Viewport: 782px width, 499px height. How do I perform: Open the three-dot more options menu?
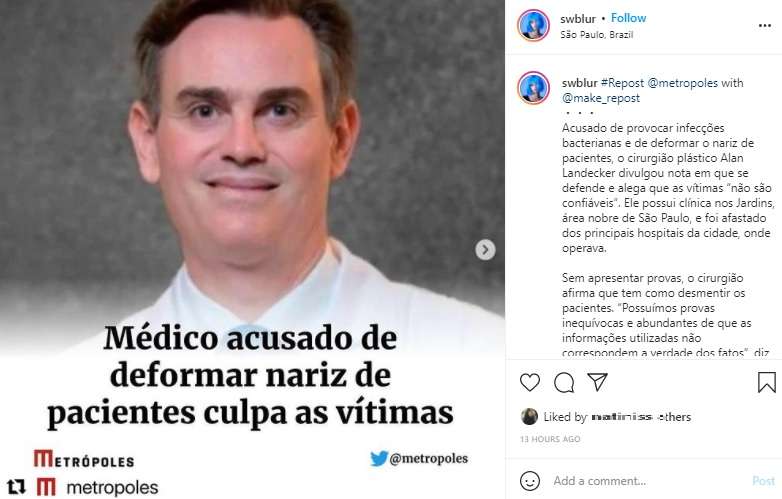click(765, 26)
